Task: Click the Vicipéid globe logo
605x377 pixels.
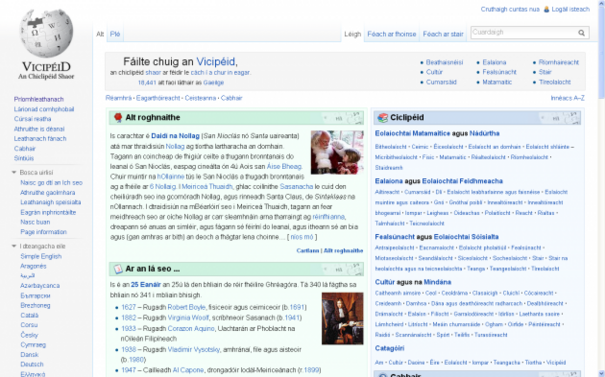Action: pos(46,33)
